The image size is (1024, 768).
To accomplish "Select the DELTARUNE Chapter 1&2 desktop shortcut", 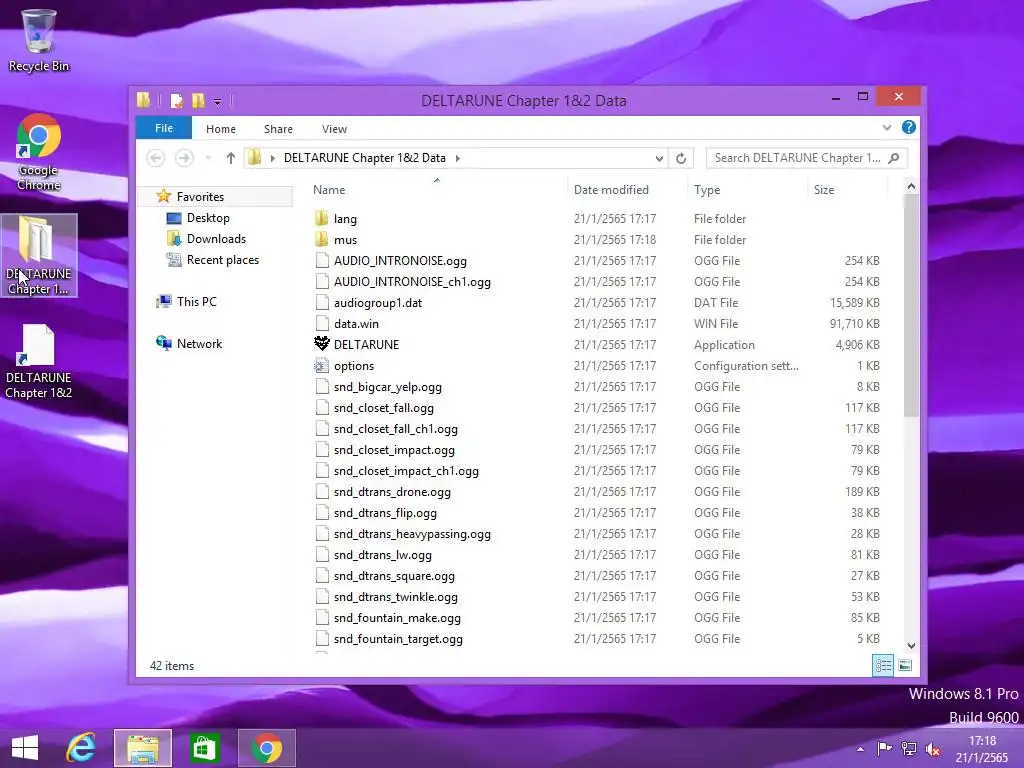I will 39,361.
